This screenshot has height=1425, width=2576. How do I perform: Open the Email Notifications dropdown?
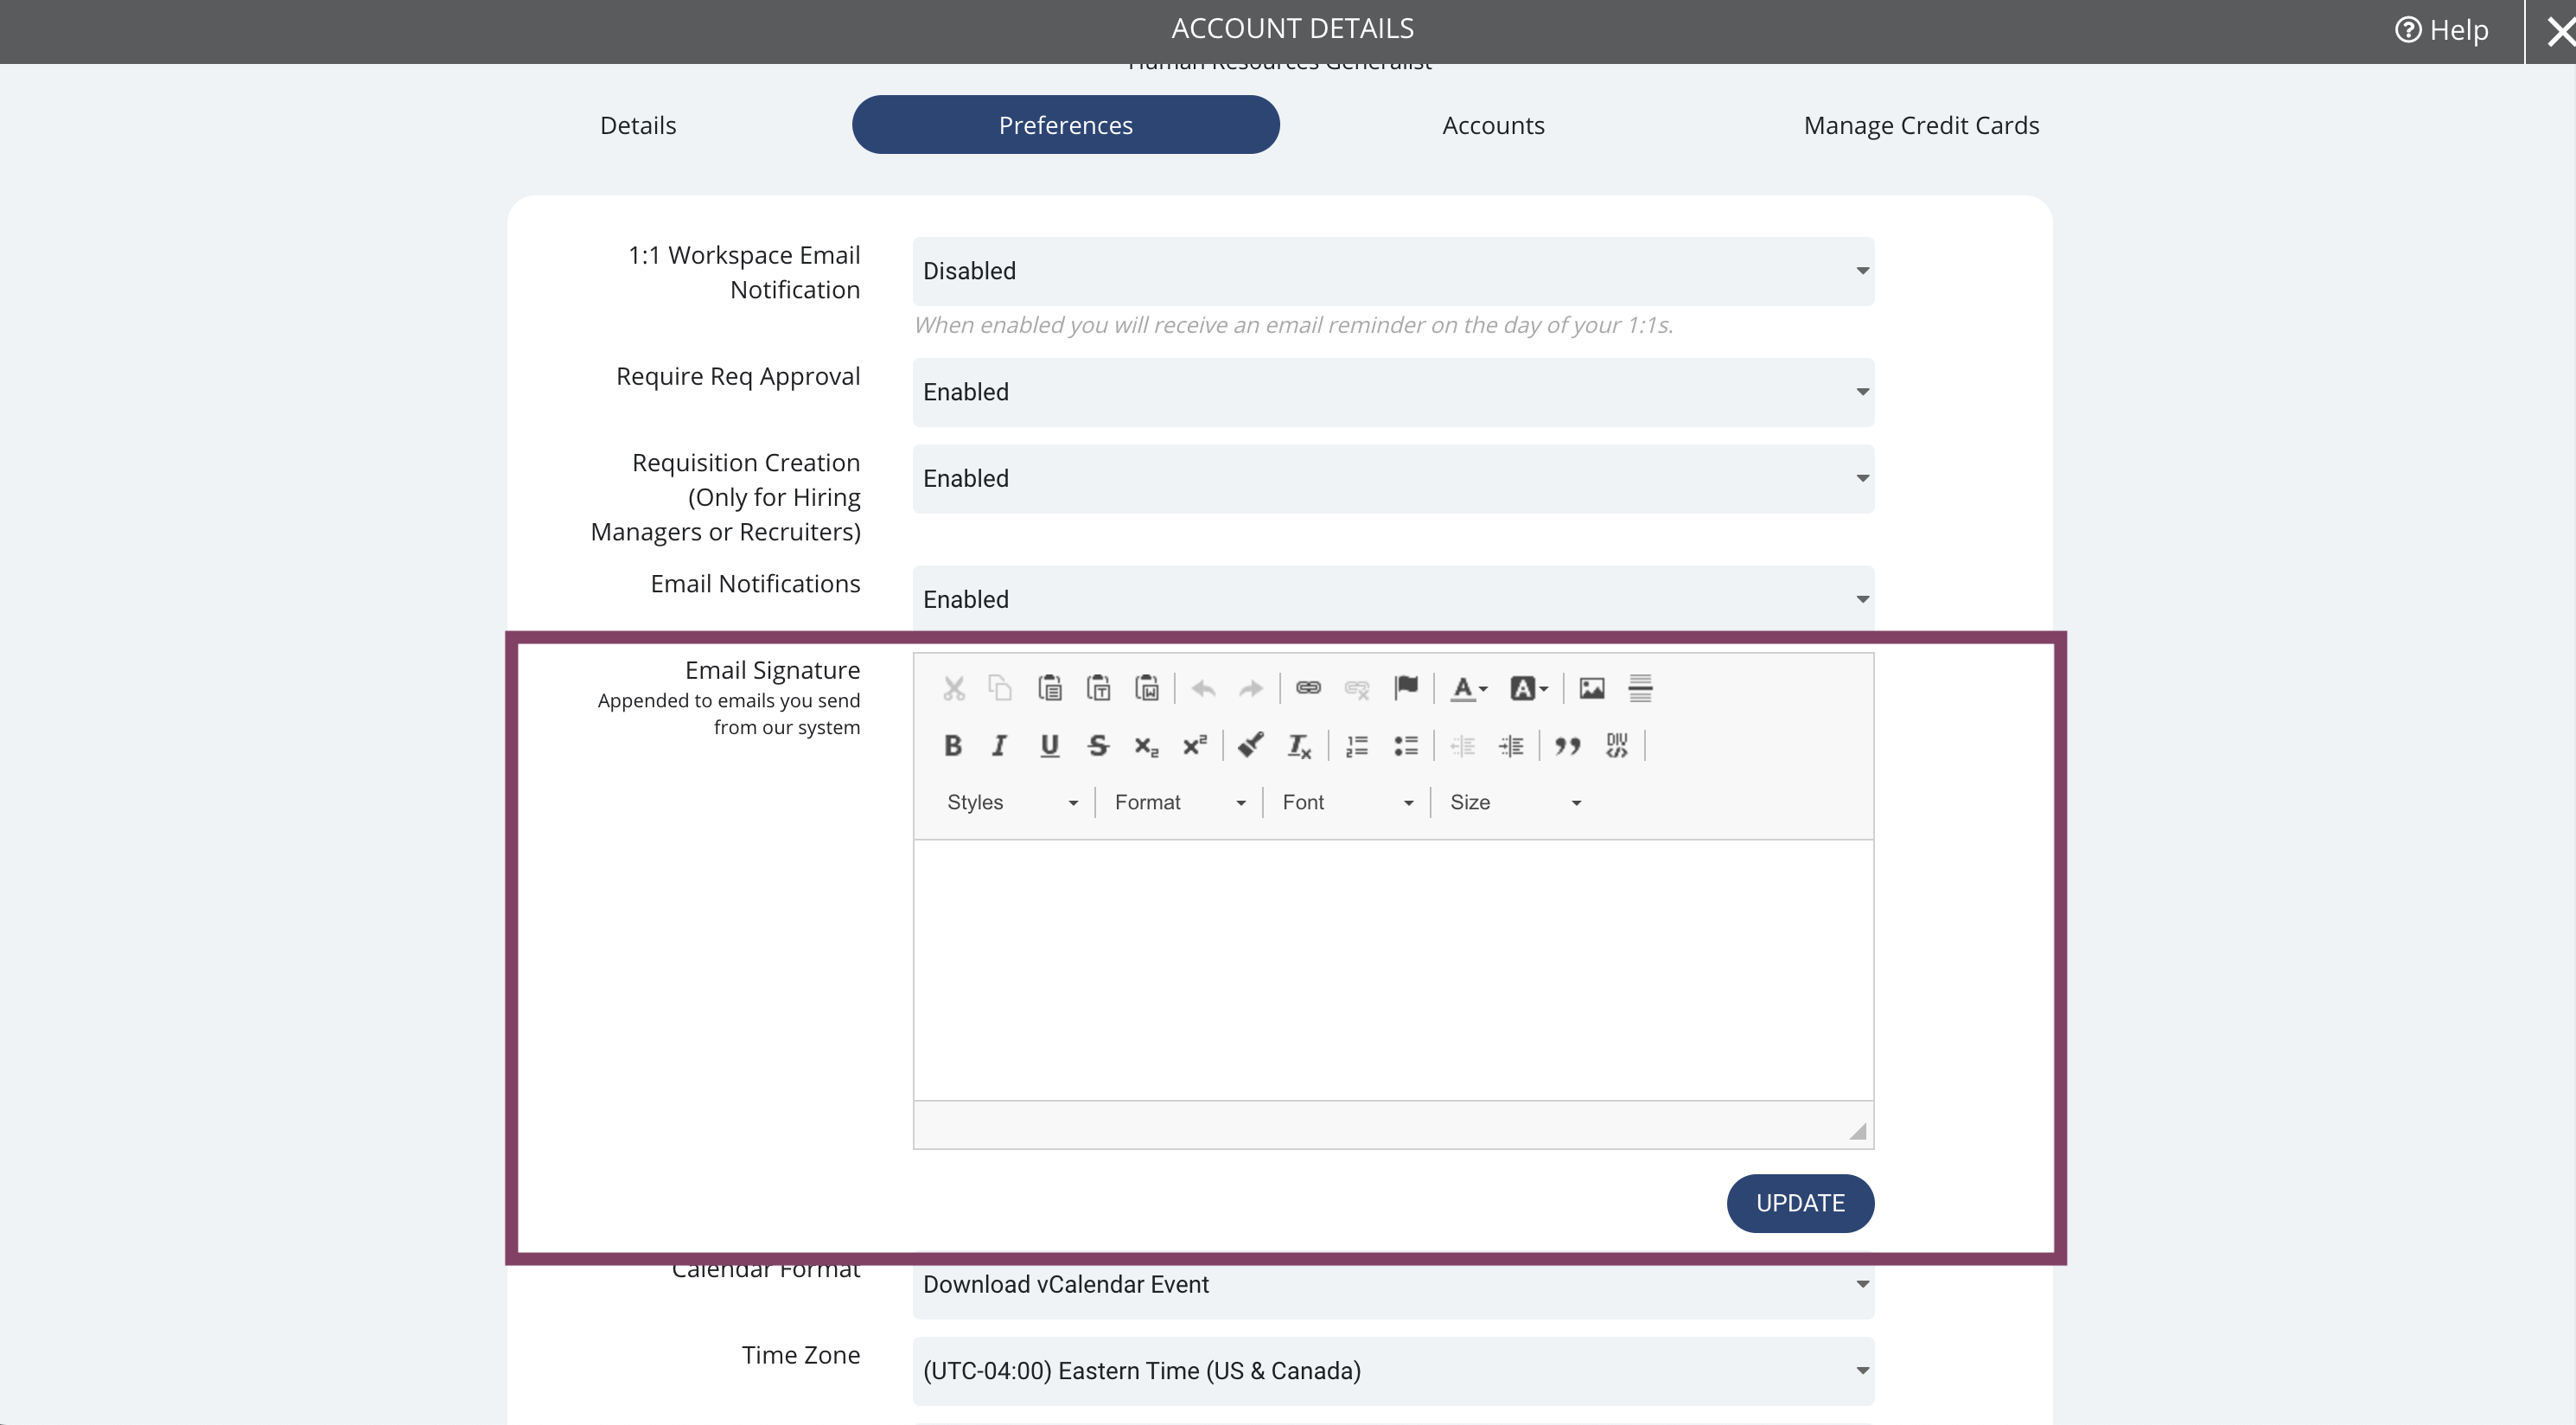(x=1393, y=598)
